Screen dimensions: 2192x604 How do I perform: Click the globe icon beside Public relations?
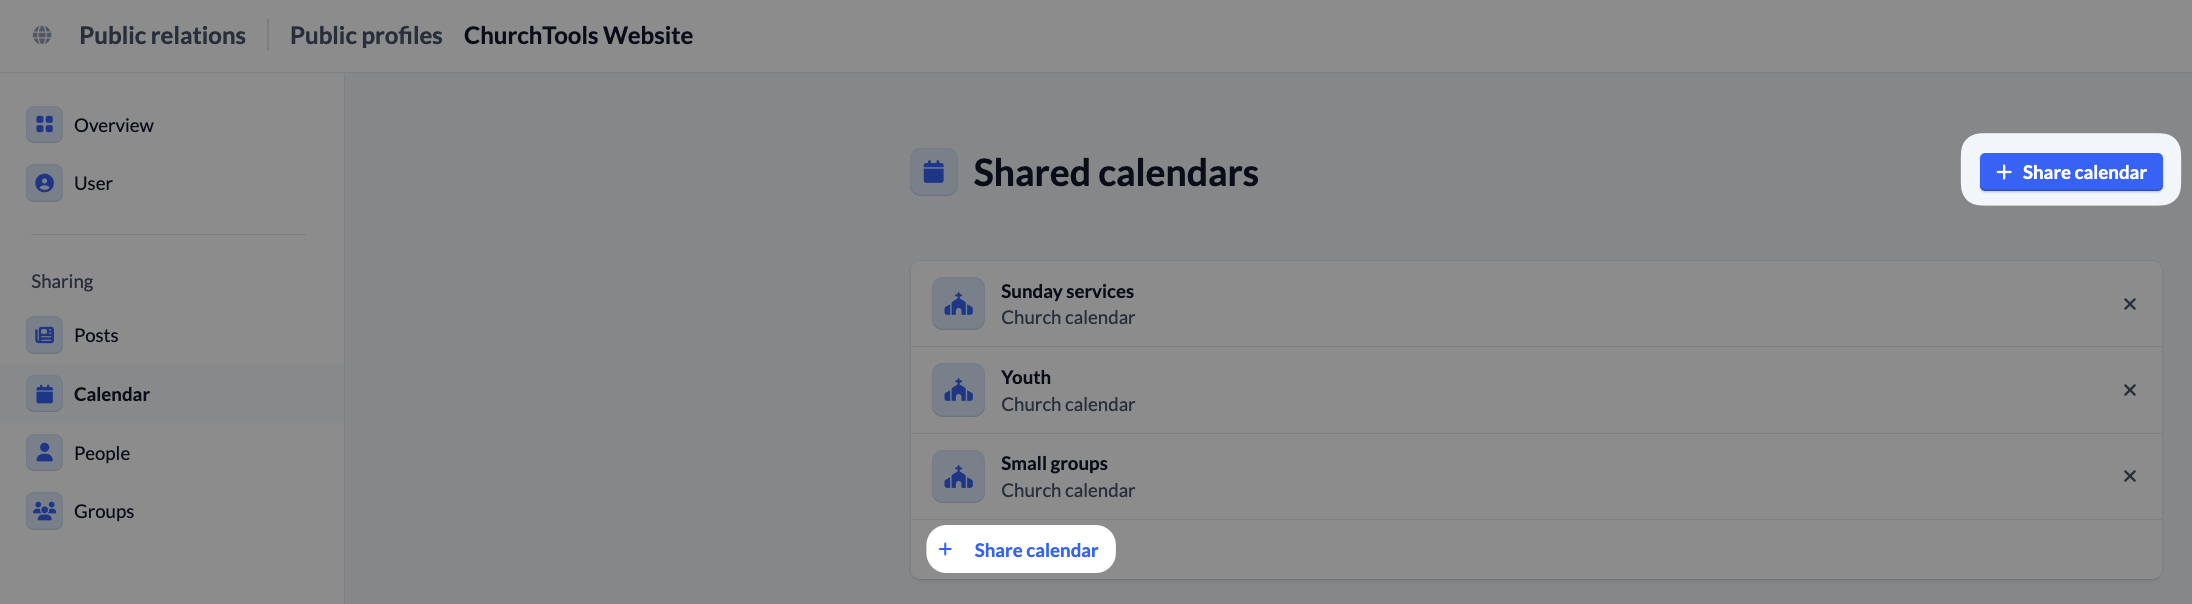[x=42, y=35]
